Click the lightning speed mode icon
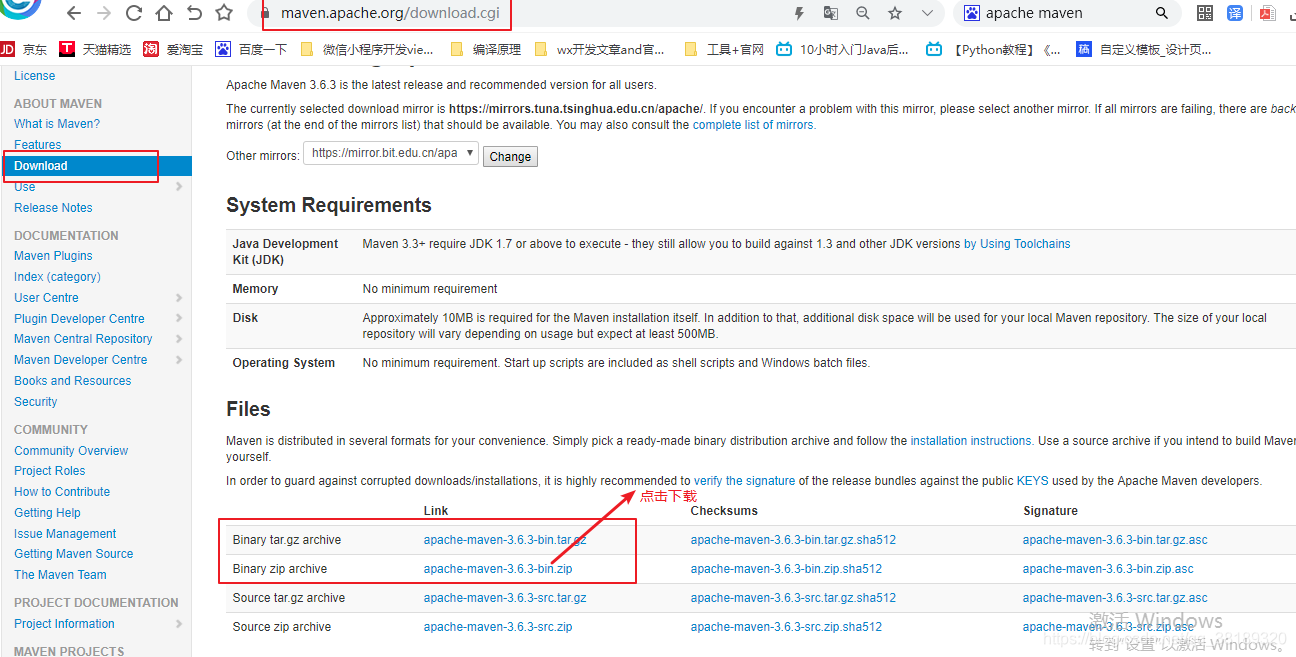The width and height of the screenshot is (1296, 657). pyautogui.click(x=799, y=13)
